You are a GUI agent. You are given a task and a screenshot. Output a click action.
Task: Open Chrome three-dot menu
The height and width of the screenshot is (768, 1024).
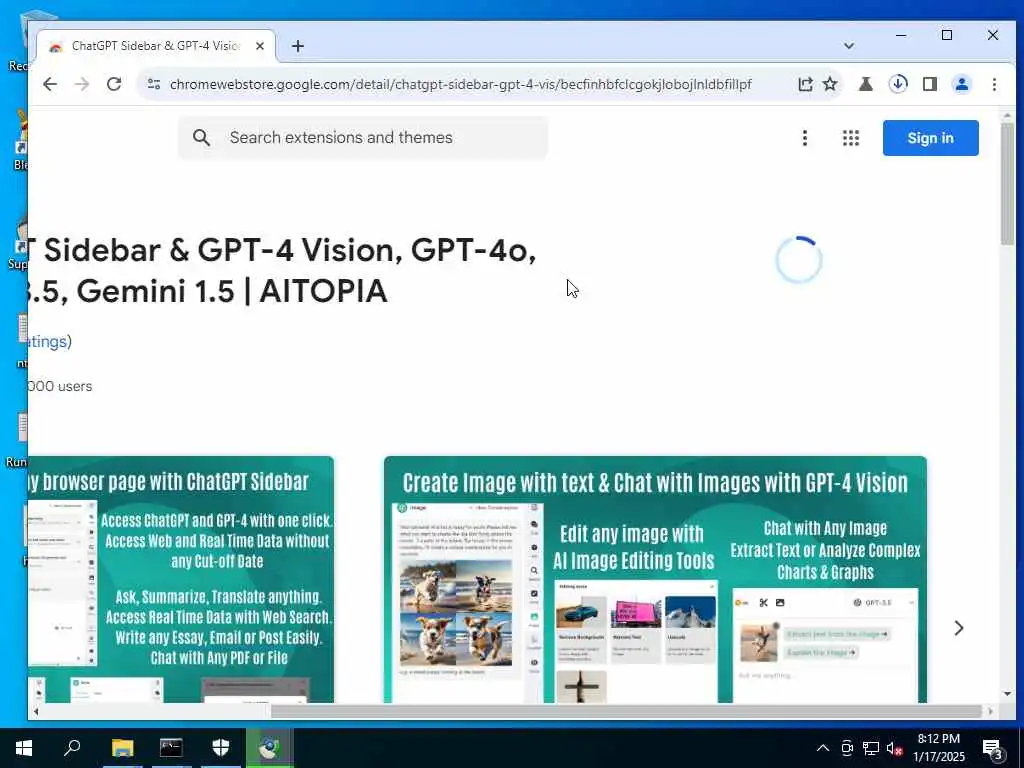point(994,84)
